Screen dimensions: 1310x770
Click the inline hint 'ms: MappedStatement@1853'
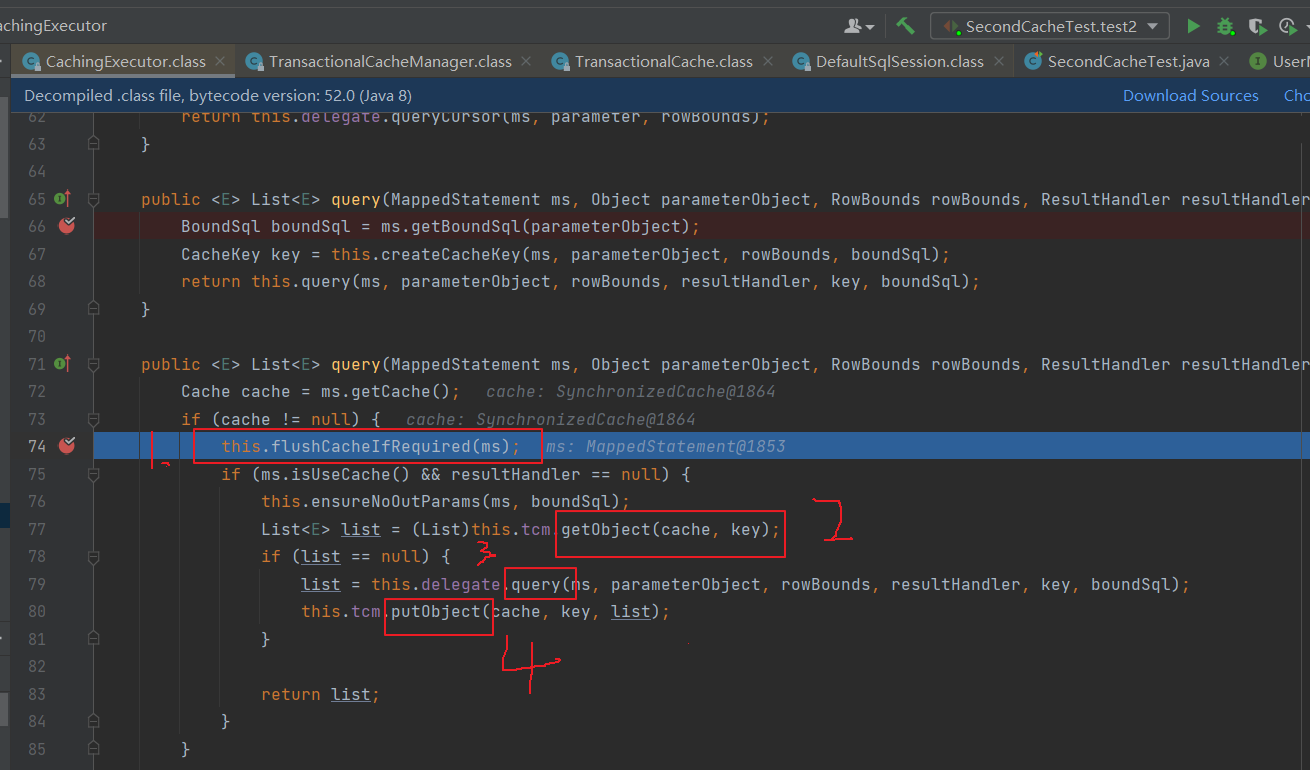point(666,446)
